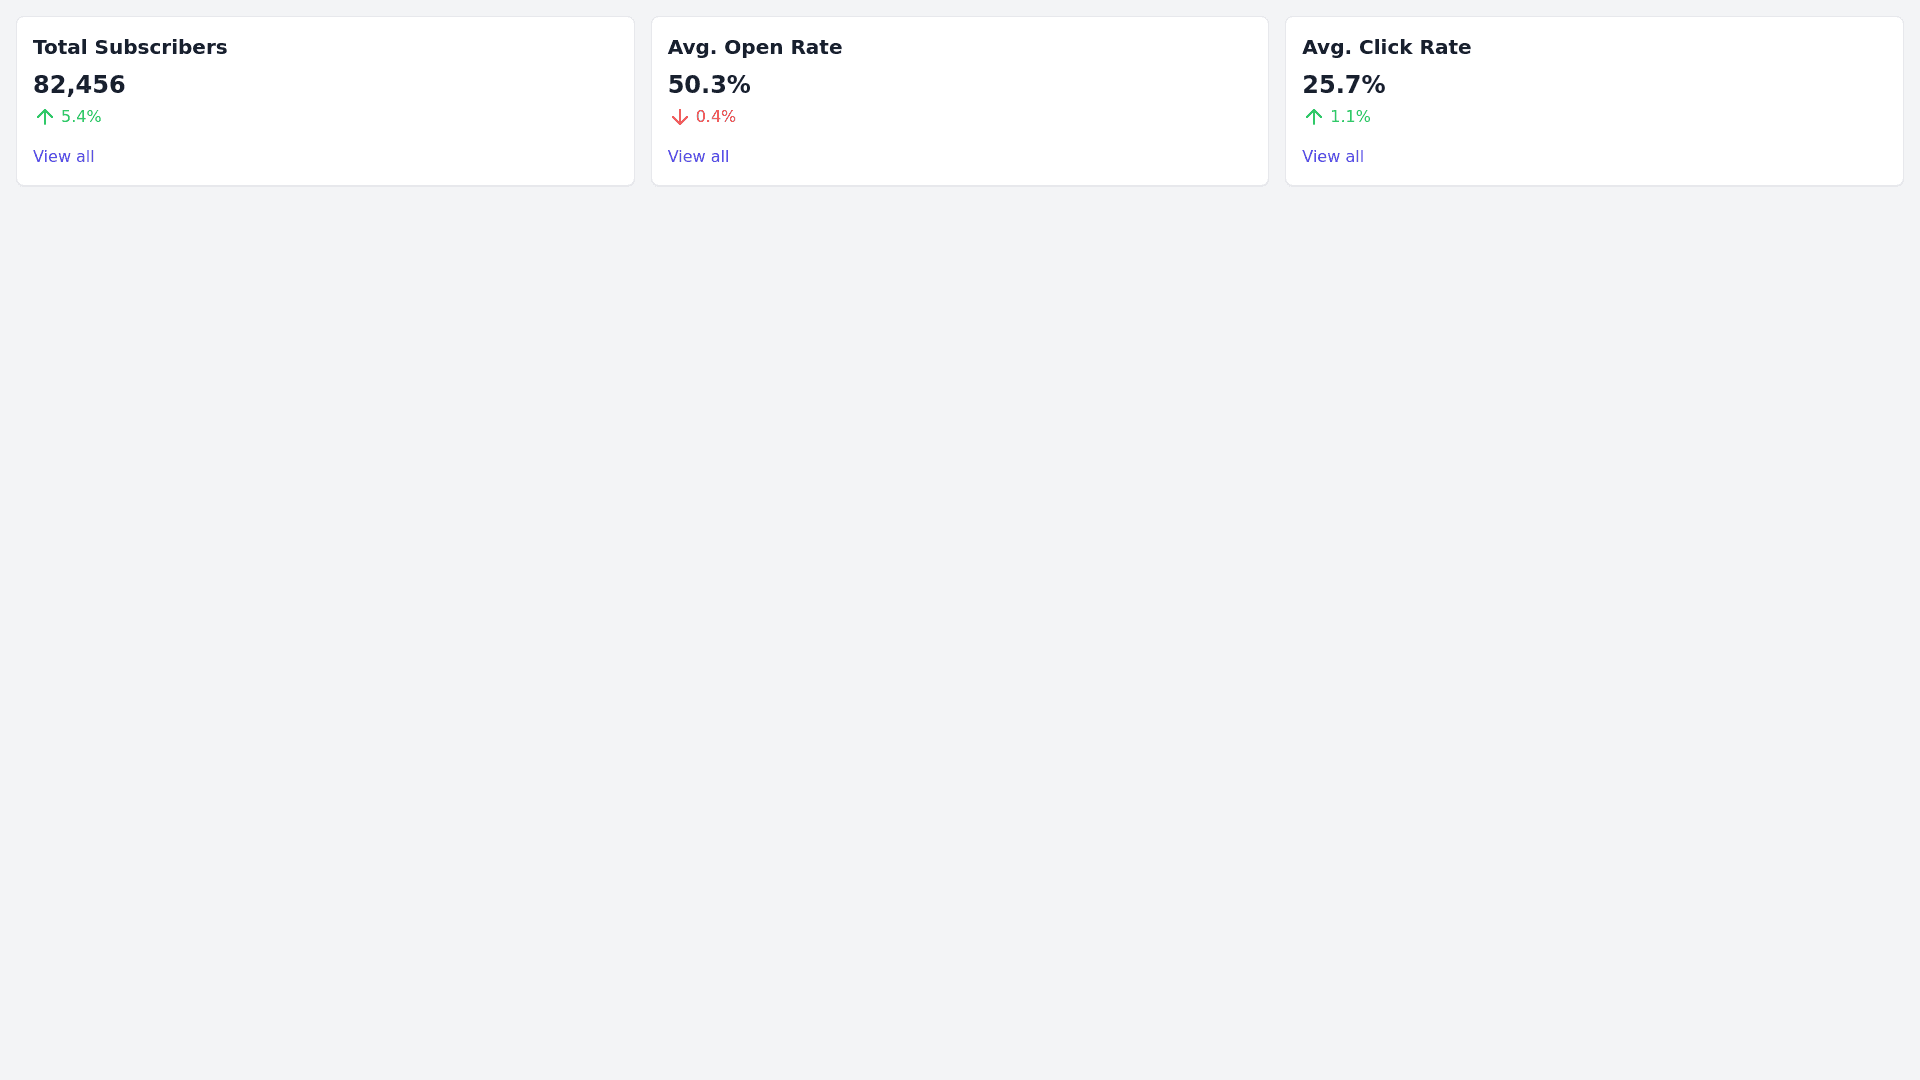Select the 25.7% click rate value

point(1343,85)
